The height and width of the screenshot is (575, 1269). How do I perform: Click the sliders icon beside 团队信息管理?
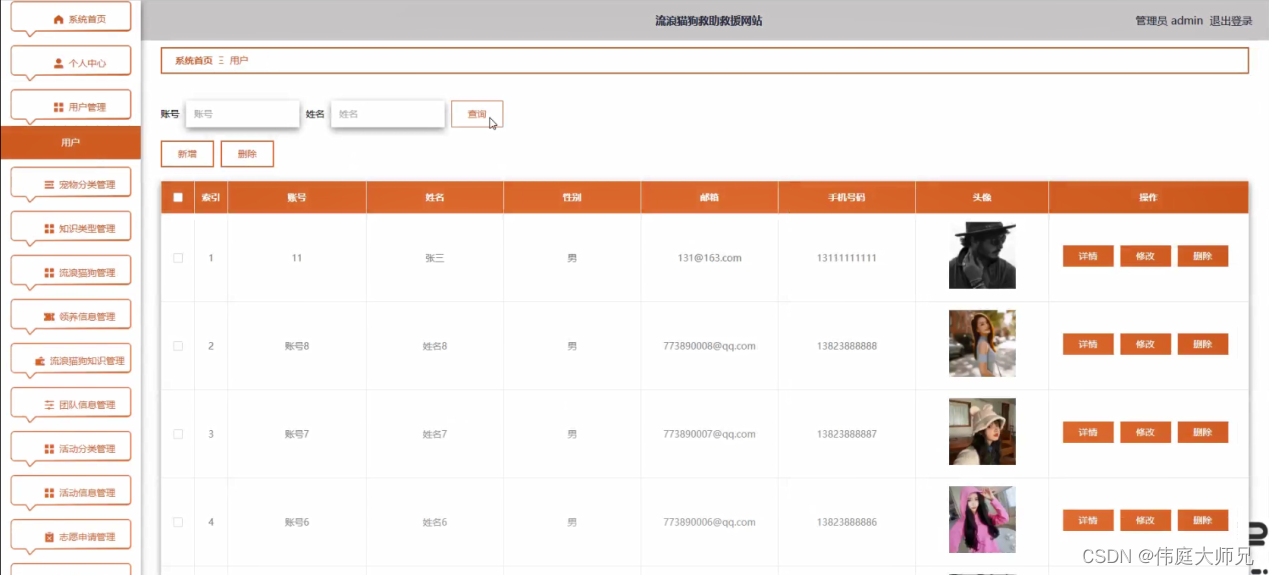coord(49,405)
